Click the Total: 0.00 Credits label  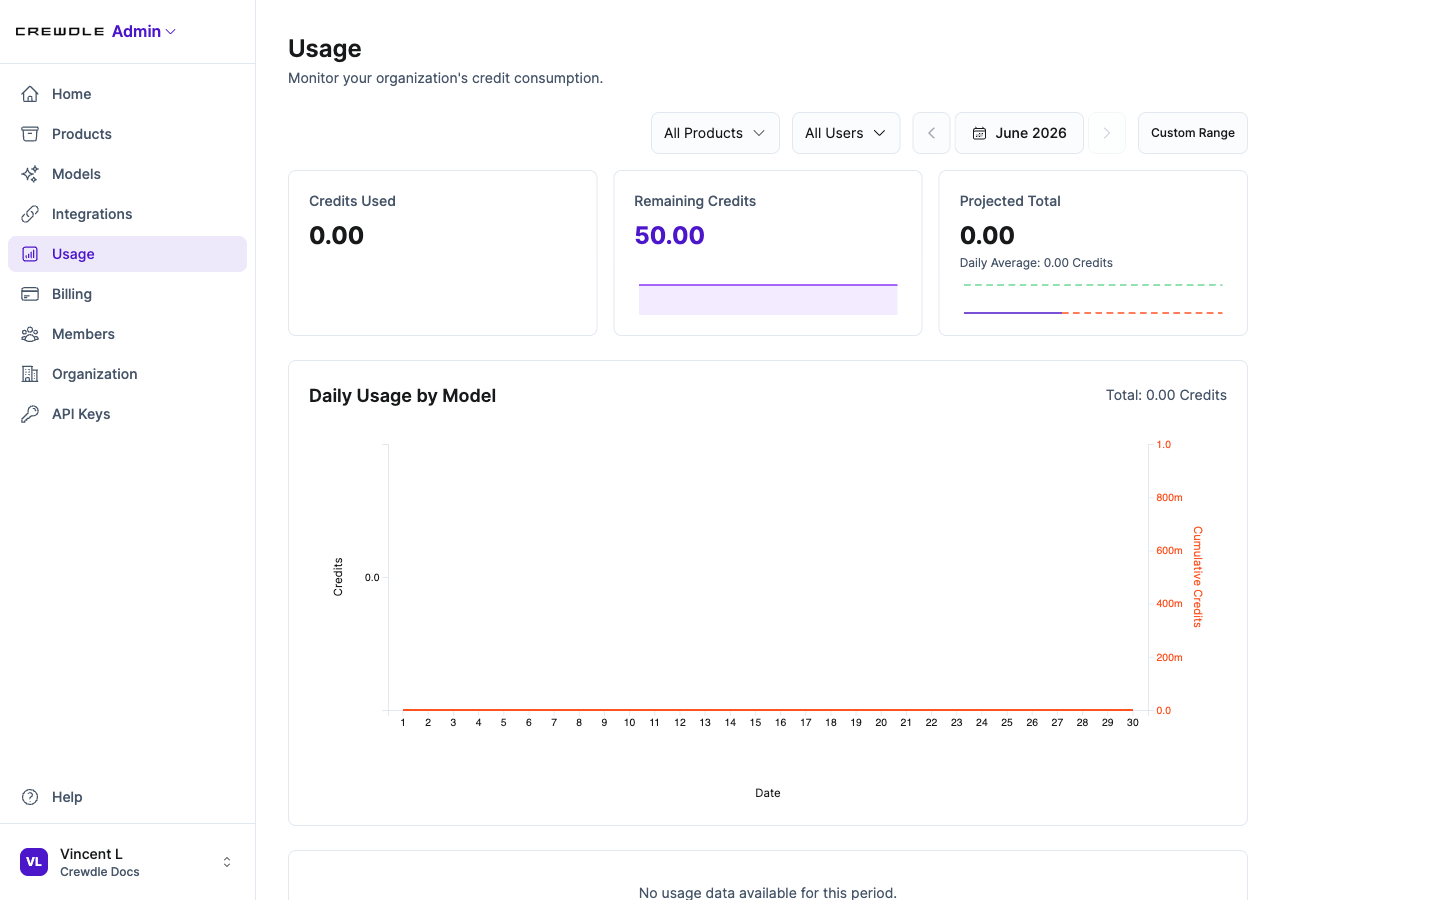pyautogui.click(x=1166, y=395)
